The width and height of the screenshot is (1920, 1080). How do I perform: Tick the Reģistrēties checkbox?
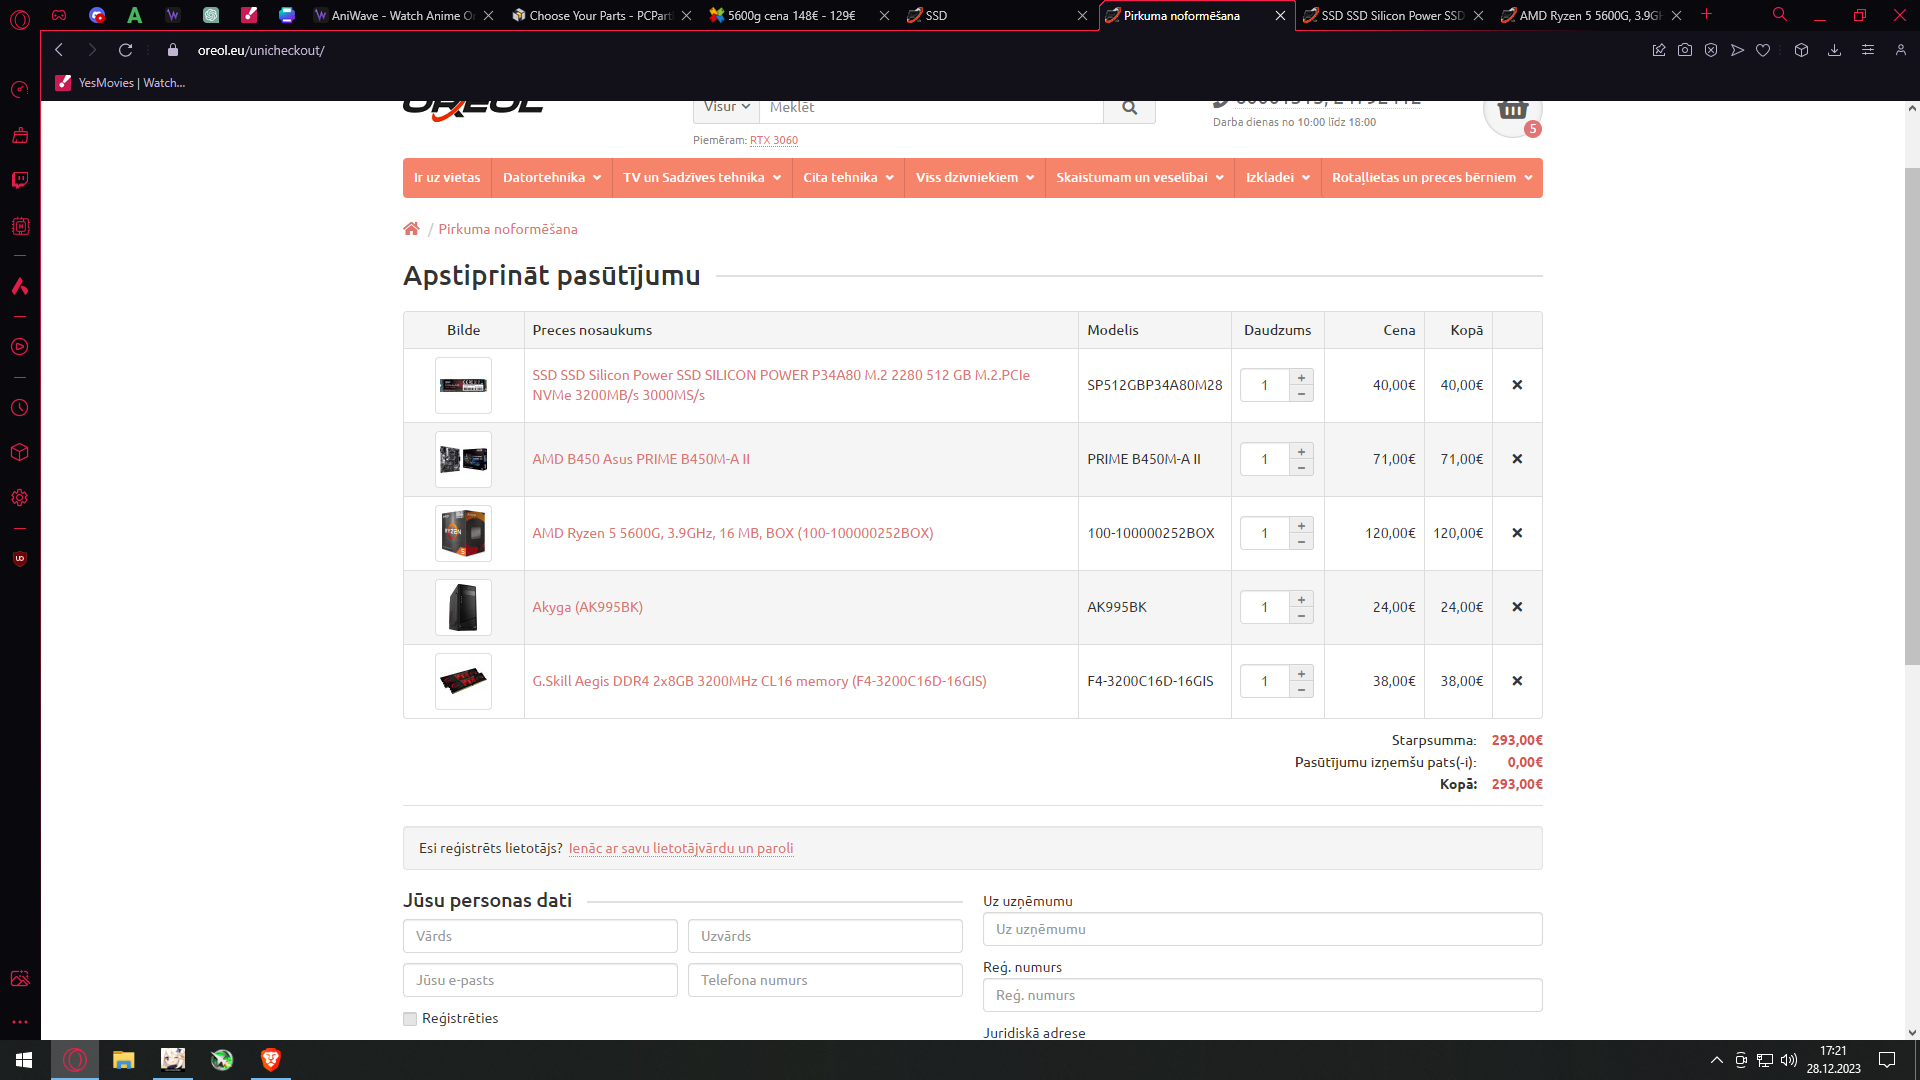(410, 1019)
